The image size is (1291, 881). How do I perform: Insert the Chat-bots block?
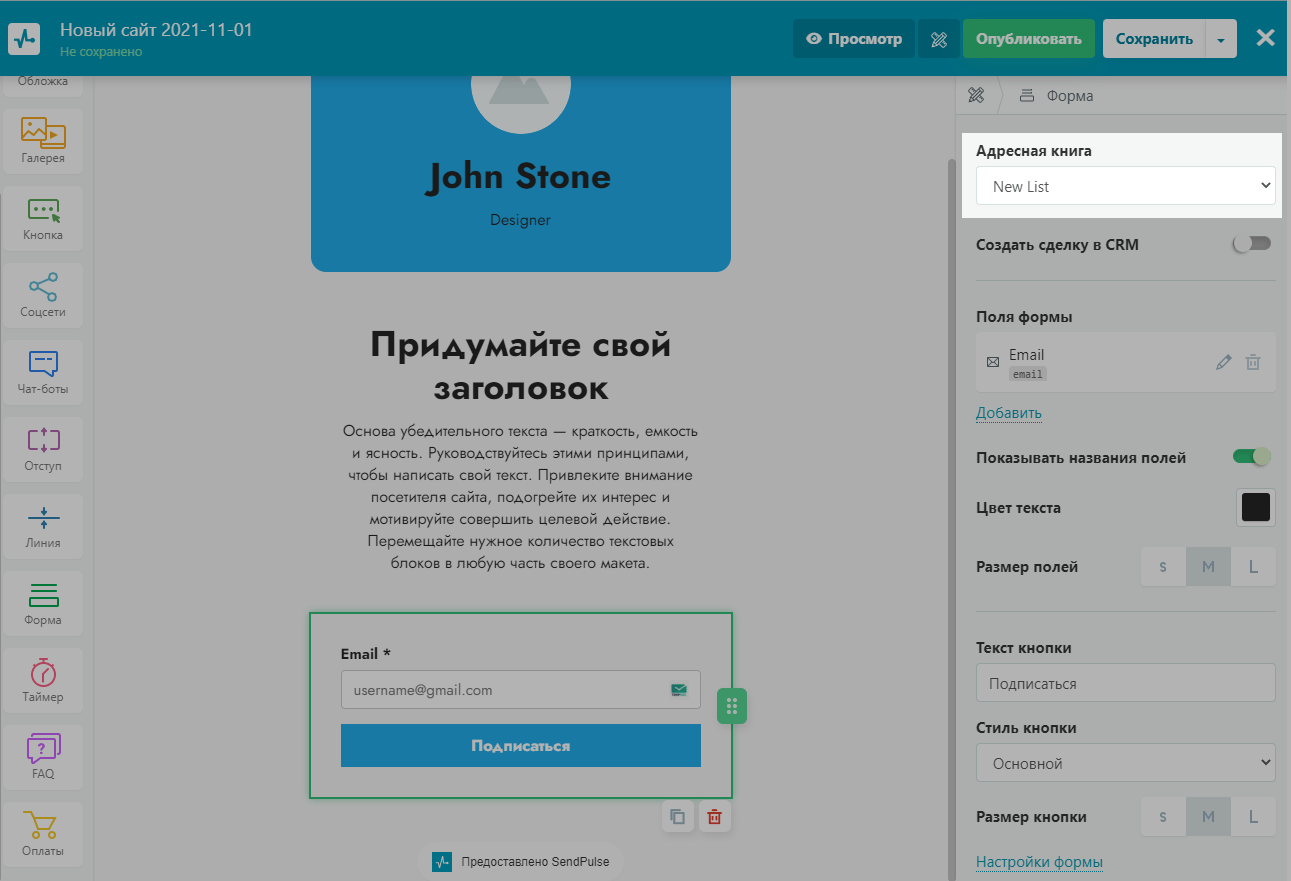[x=43, y=371]
